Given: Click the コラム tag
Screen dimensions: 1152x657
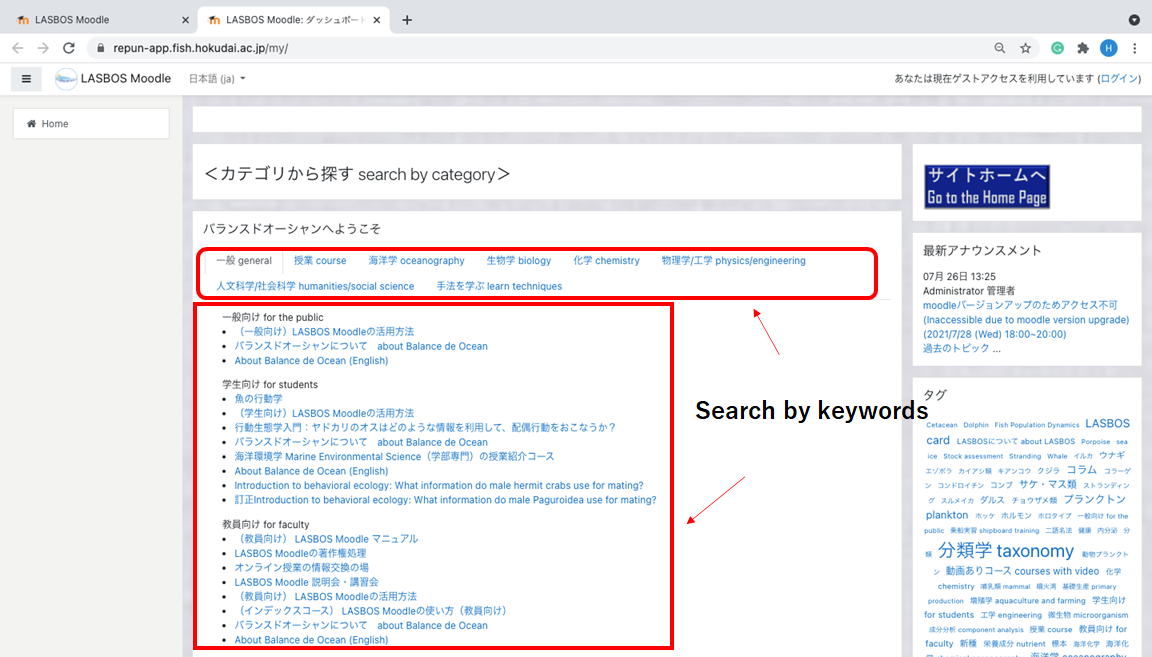Looking at the screenshot, I should tap(1081, 470).
